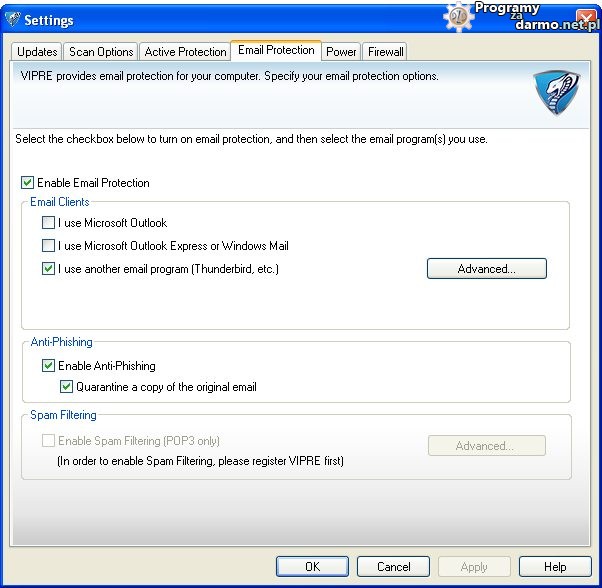Switch to the Updates tab

pos(37,52)
